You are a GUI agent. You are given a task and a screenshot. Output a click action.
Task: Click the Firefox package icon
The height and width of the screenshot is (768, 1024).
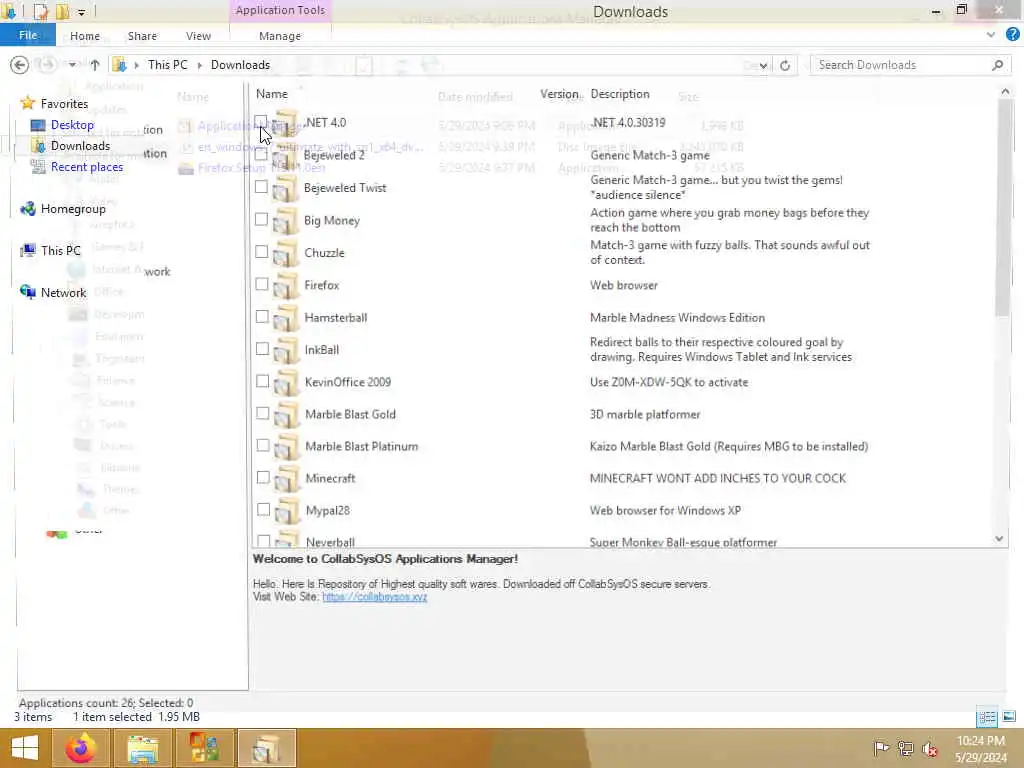pos(286,285)
